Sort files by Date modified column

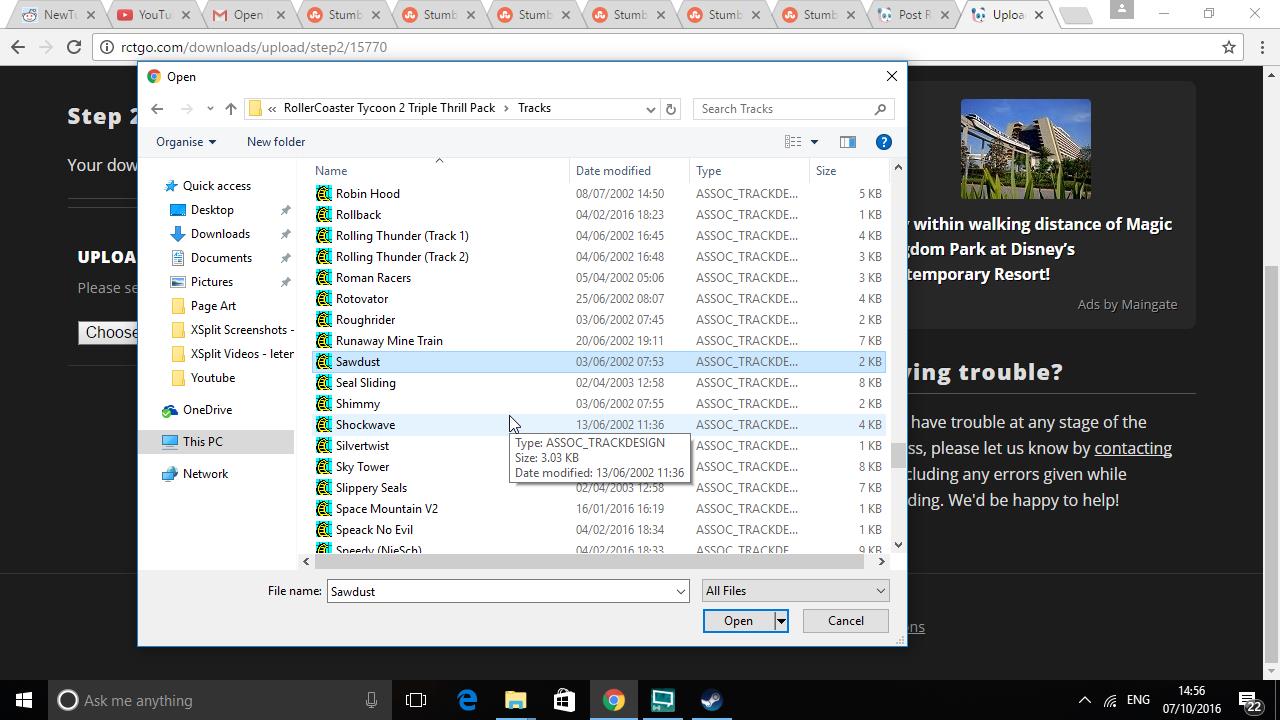(x=630, y=171)
